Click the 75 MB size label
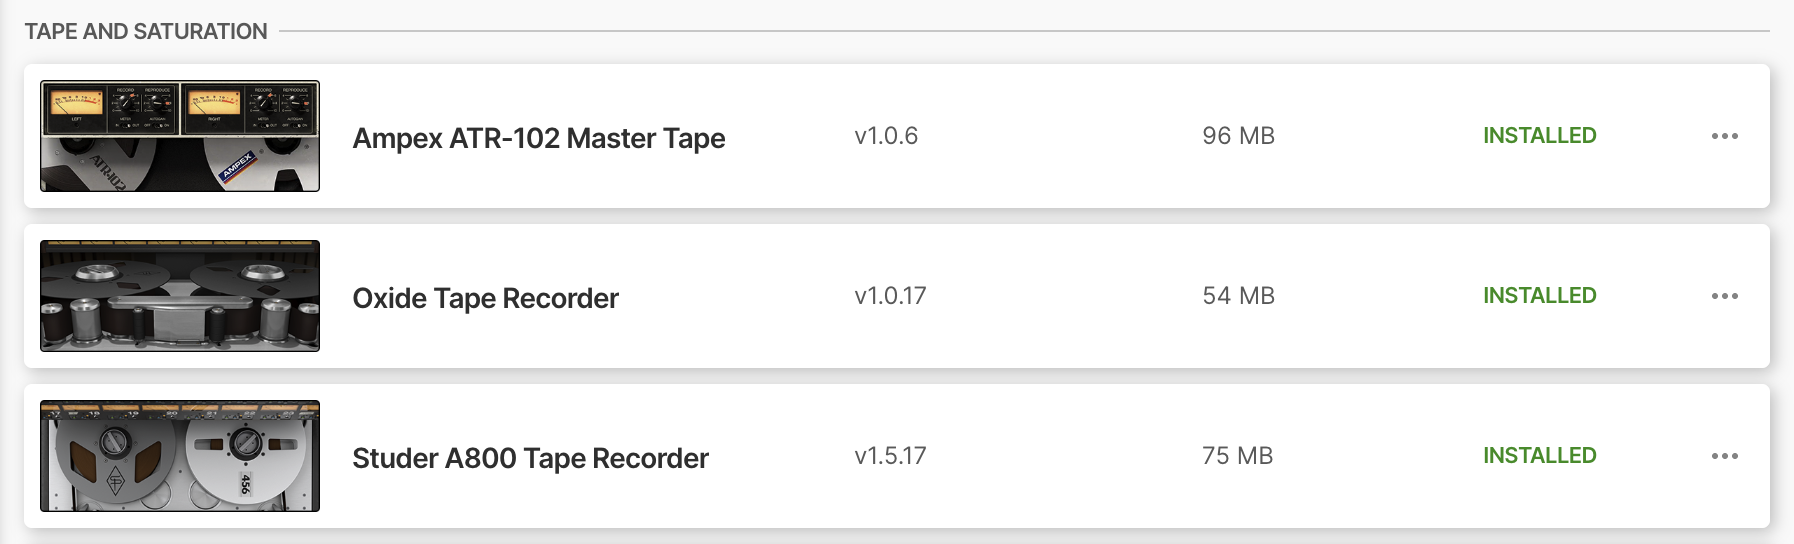Viewport: 1794px width, 544px height. coord(1237,456)
